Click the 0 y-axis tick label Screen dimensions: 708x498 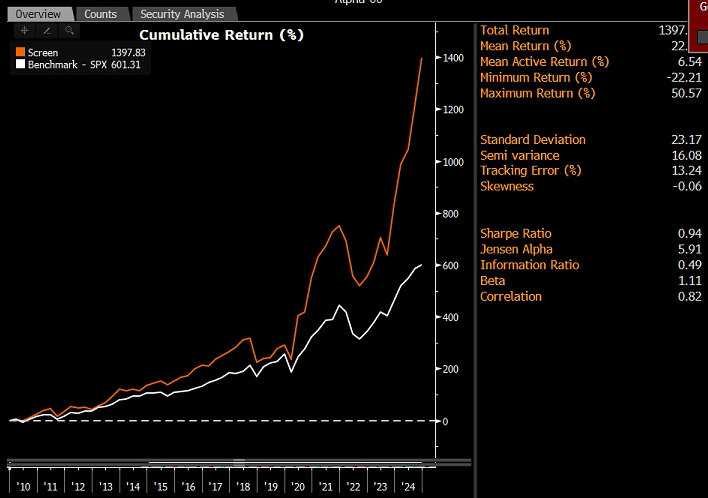pos(445,421)
